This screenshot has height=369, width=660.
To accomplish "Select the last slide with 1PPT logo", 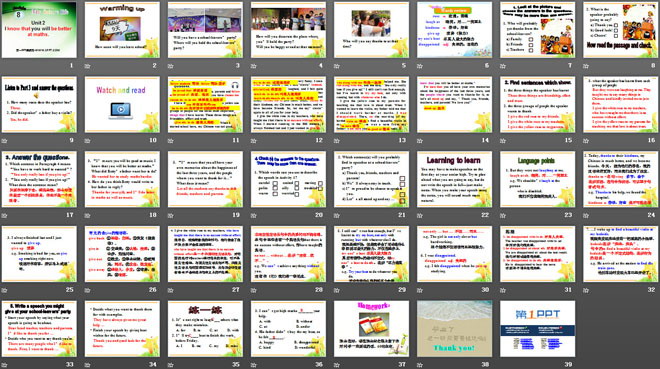I will click(x=538, y=329).
